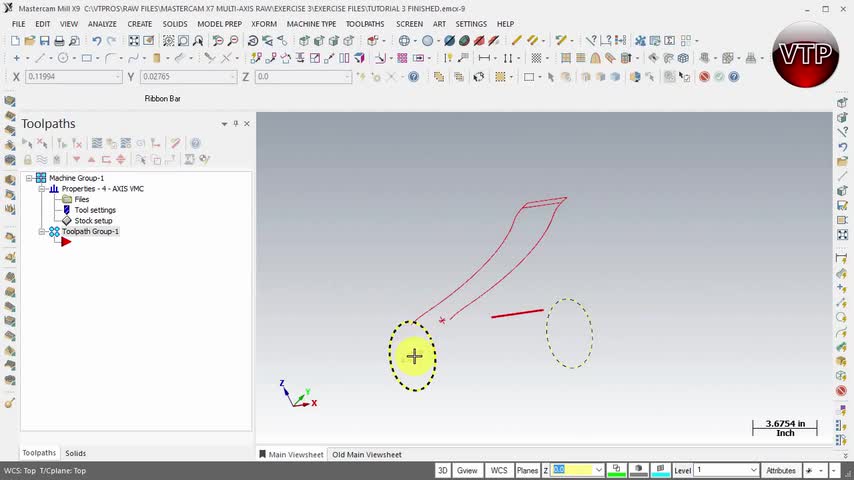This screenshot has height=480, width=854.
Task: Click the green system color swatch
Action: pyautogui.click(x=617, y=470)
